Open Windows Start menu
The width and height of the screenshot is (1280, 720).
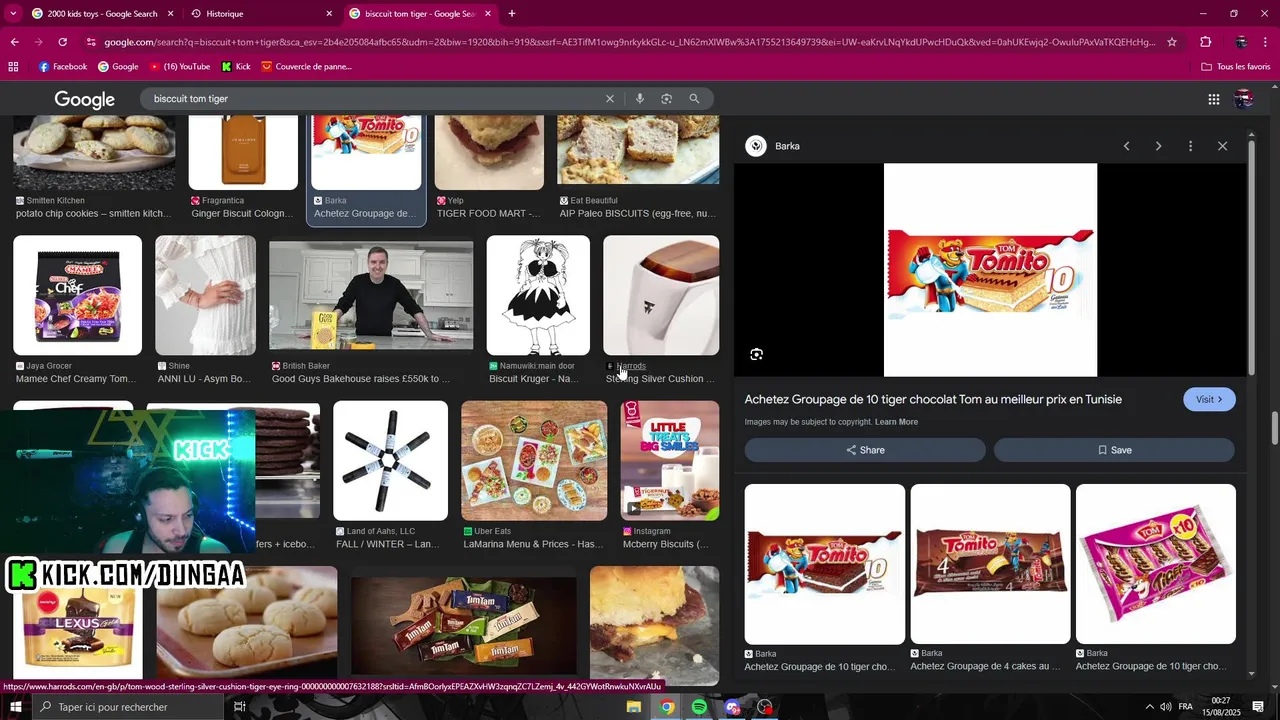tap(15, 707)
